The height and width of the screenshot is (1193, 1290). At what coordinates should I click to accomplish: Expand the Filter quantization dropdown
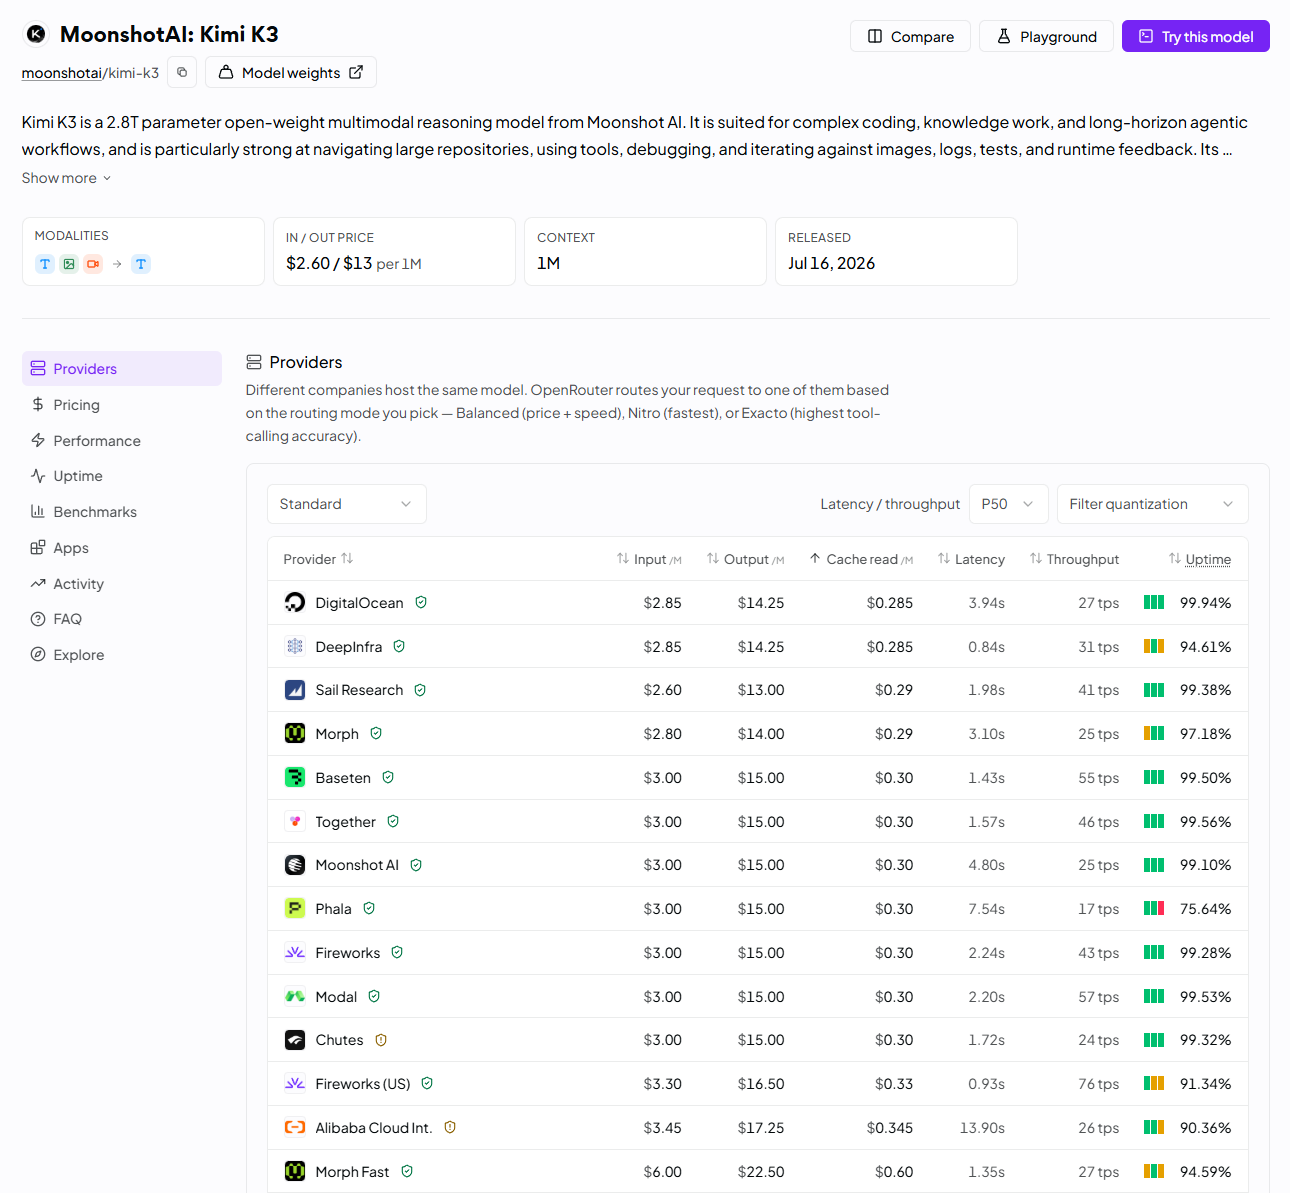1152,504
